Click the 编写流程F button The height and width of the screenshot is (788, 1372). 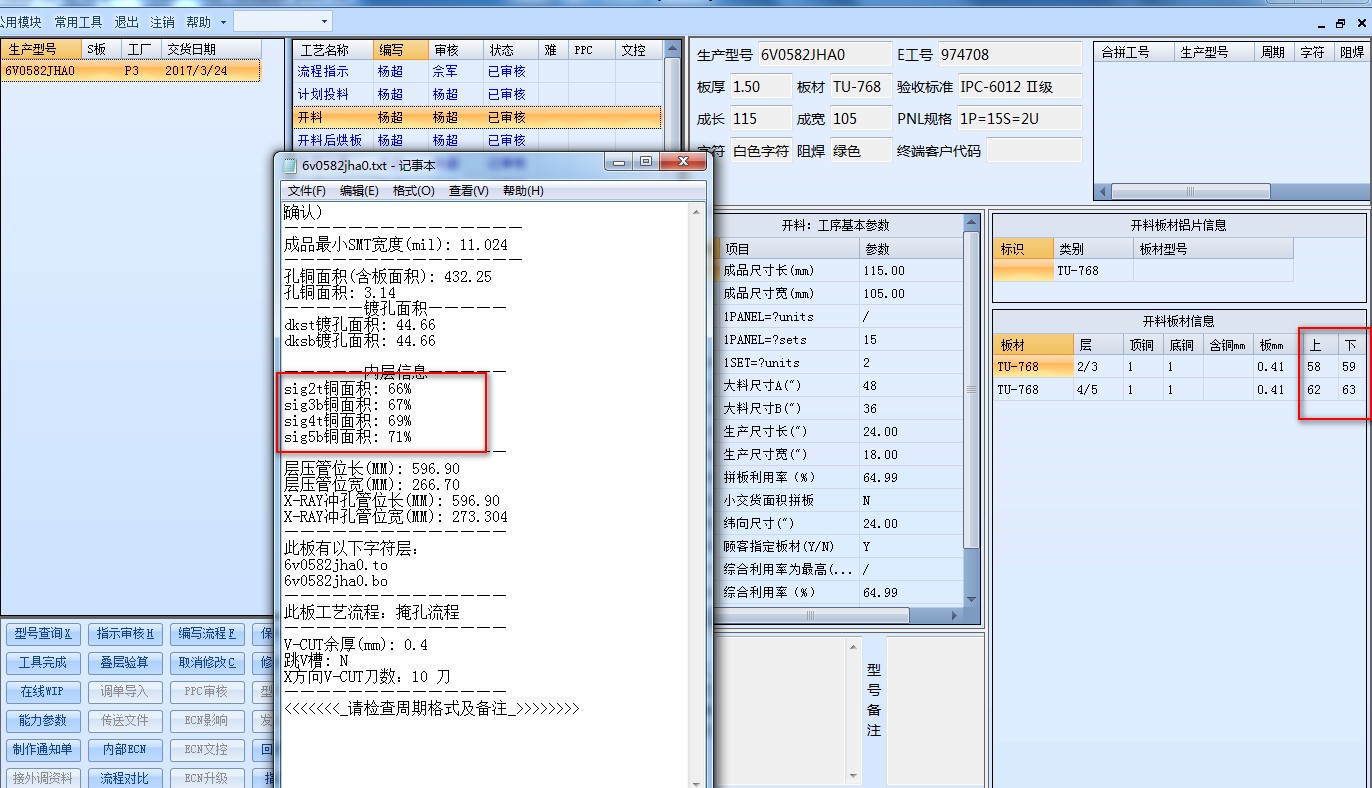[x=206, y=634]
